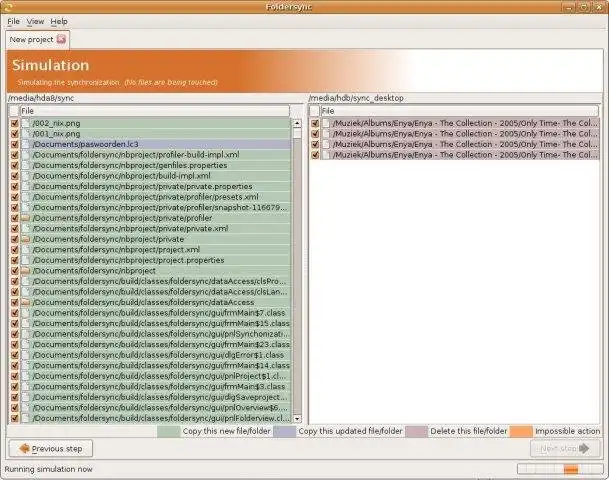This screenshot has width=609, height=480.
Task: Select the gui/pnlProject$1.cl... row
Action: point(151,376)
